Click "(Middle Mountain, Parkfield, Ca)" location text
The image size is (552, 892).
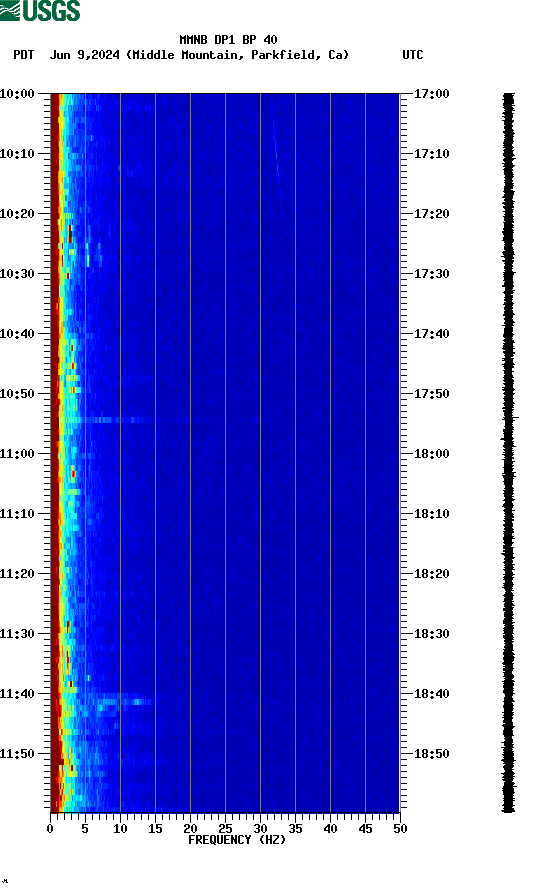pyautogui.click(x=237, y=55)
